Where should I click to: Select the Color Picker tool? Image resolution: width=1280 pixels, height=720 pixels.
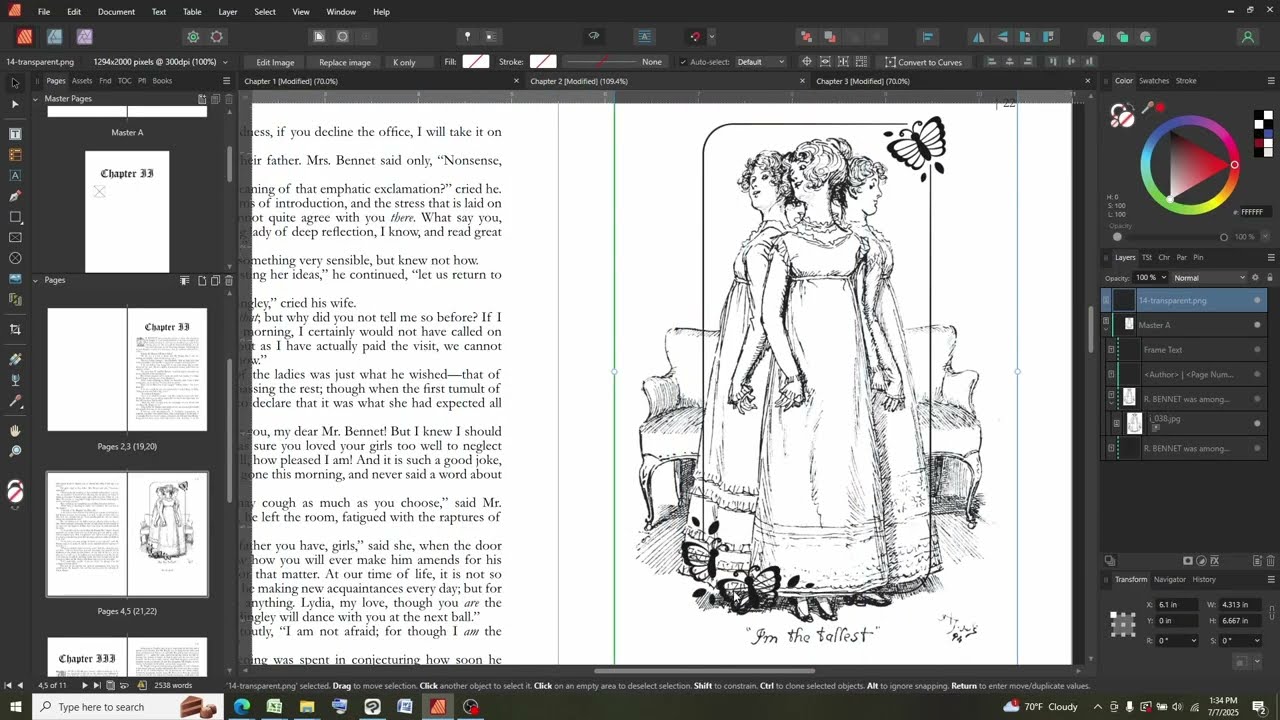[15, 401]
